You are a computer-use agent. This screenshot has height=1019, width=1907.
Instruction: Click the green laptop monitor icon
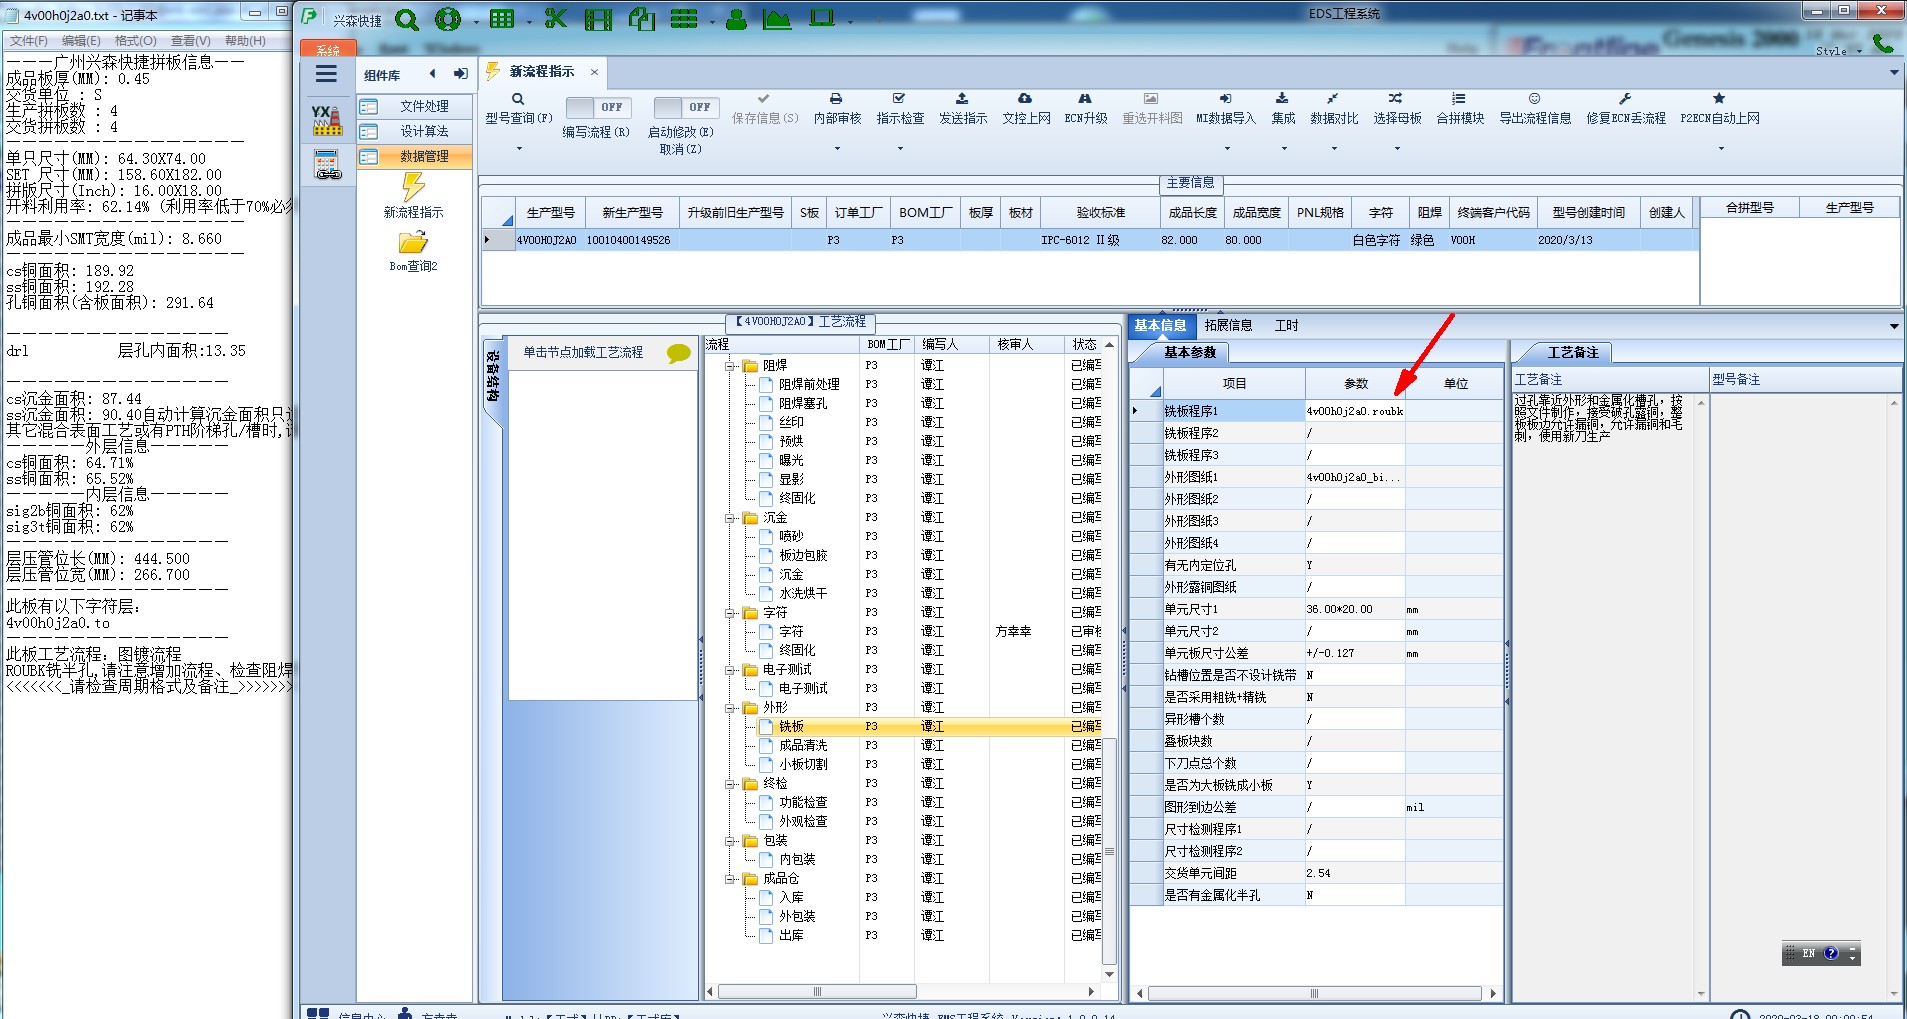coord(822,18)
